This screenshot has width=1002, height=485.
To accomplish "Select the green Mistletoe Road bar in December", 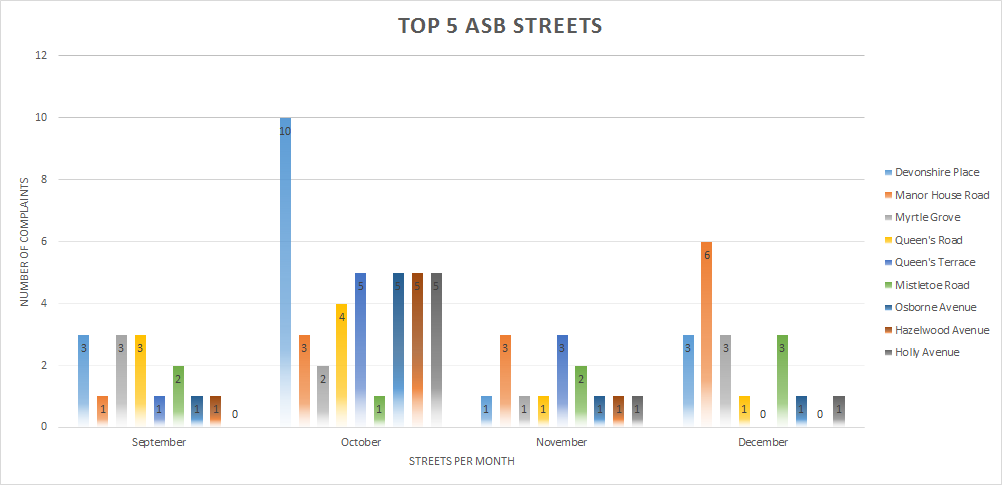I will tap(783, 380).
